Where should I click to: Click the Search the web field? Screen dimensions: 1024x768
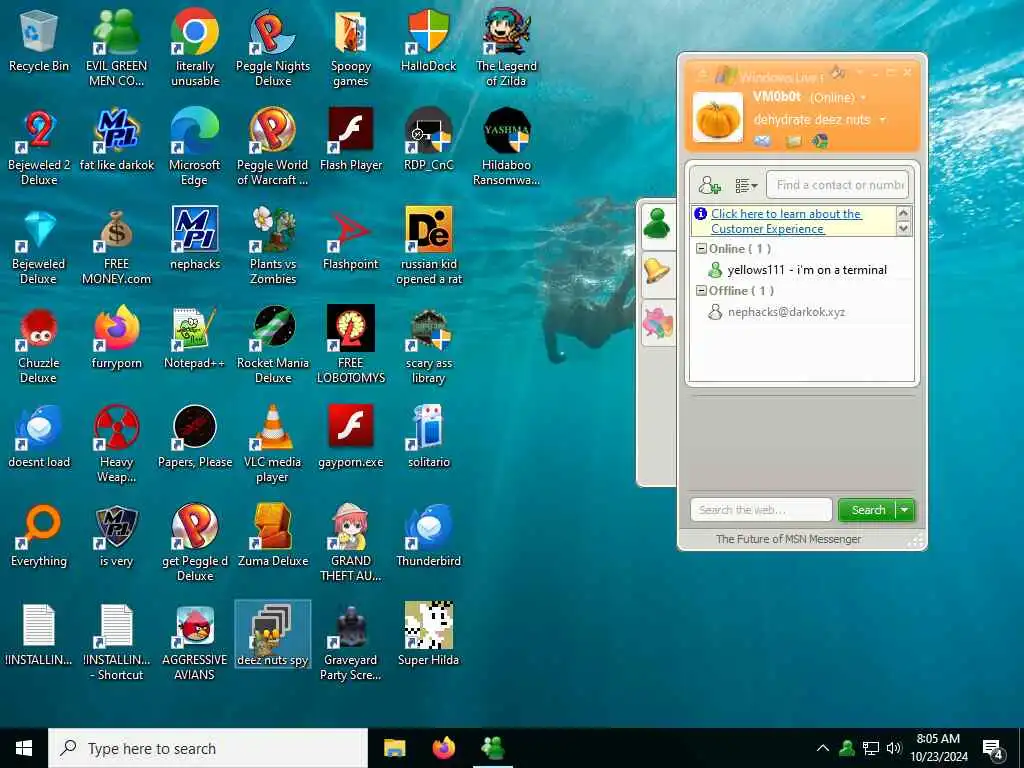pyautogui.click(x=761, y=510)
